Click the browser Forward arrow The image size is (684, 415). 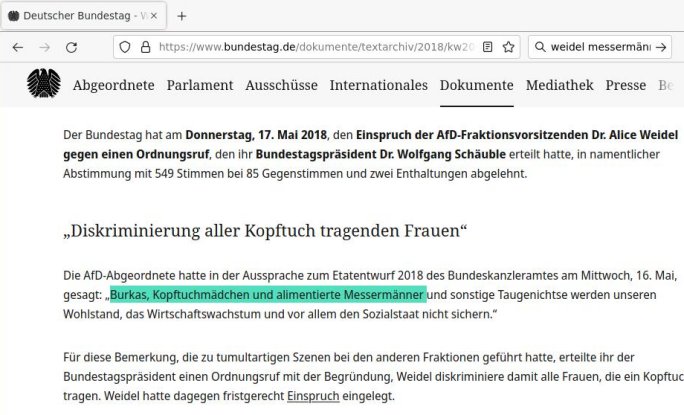(44, 47)
